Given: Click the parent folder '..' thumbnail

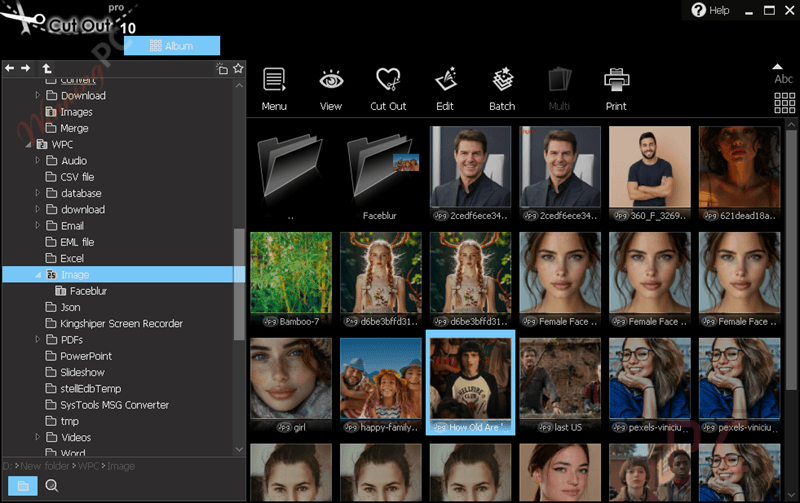Looking at the screenshot, I should pos(290,173).
